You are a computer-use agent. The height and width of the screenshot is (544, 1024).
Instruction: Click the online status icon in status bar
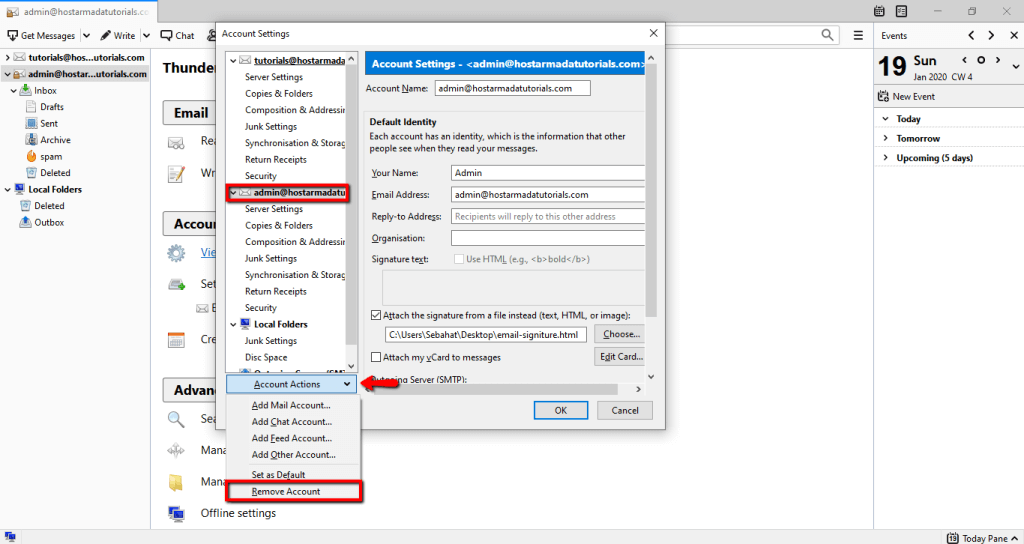coord(10,537)
